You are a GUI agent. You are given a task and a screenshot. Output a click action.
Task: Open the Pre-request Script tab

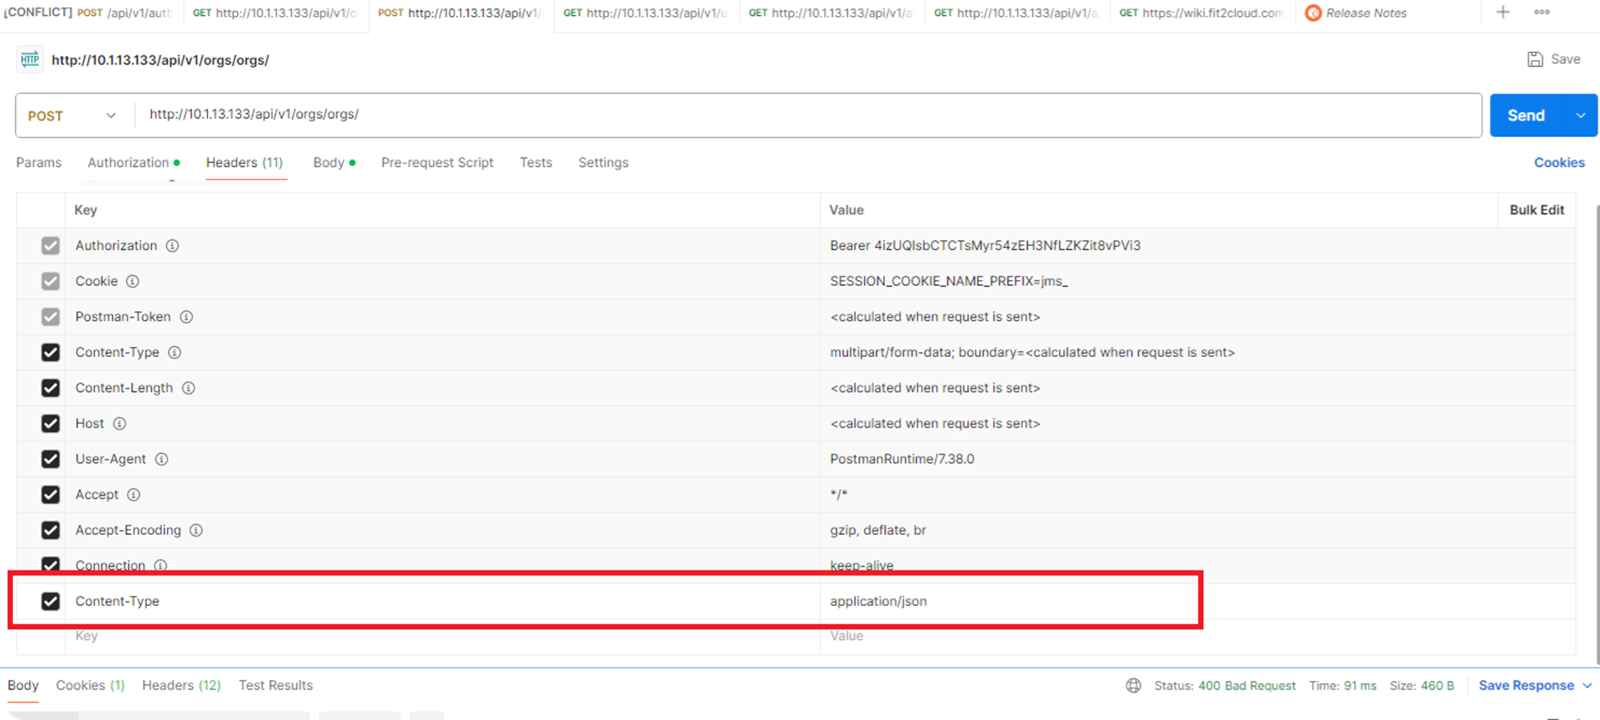437,163
